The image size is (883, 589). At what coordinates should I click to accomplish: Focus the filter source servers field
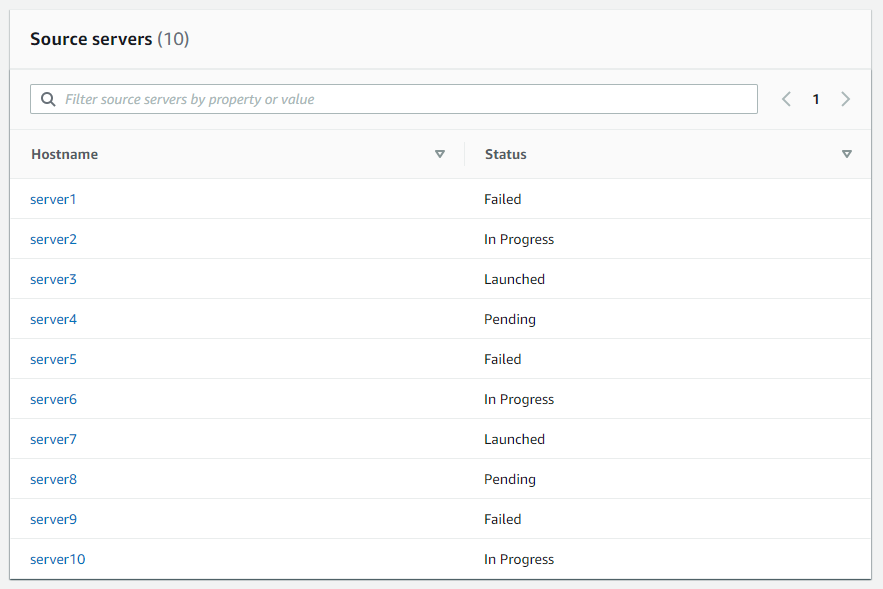point(394,99)
